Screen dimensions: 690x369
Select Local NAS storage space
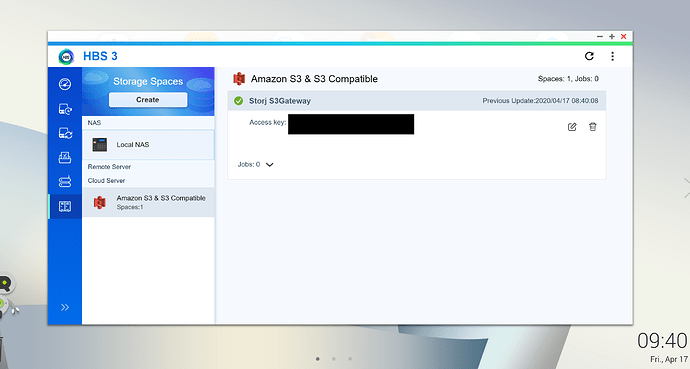(148, 145)
